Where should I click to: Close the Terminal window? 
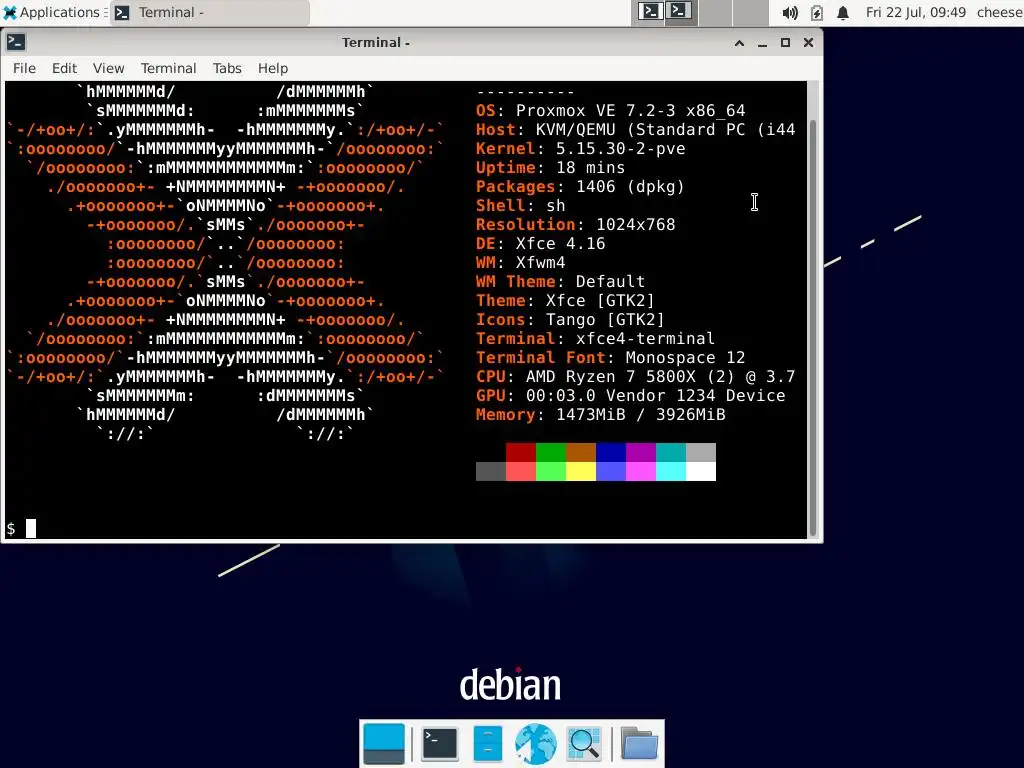(808, 42)
